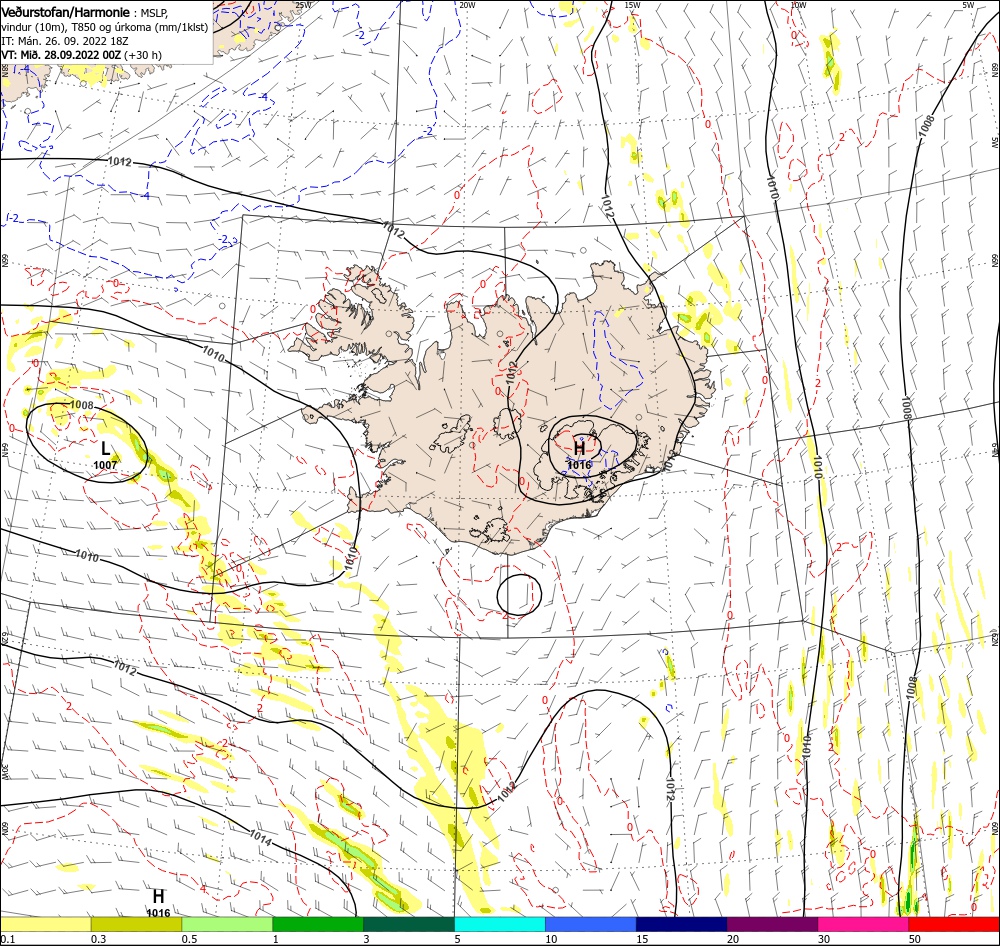
Task: Click the legend value 20
Action: pyautogui.click(x=733, y=939)
